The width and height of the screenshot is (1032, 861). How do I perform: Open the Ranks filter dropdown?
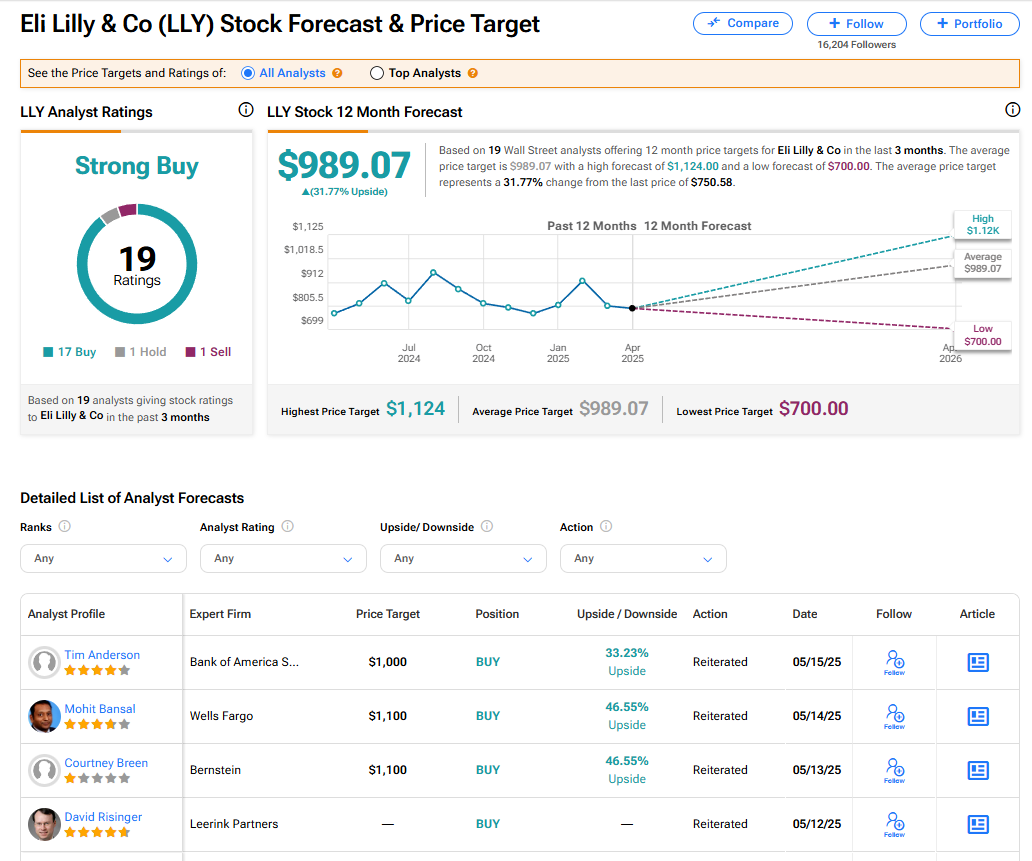point(103,558)
